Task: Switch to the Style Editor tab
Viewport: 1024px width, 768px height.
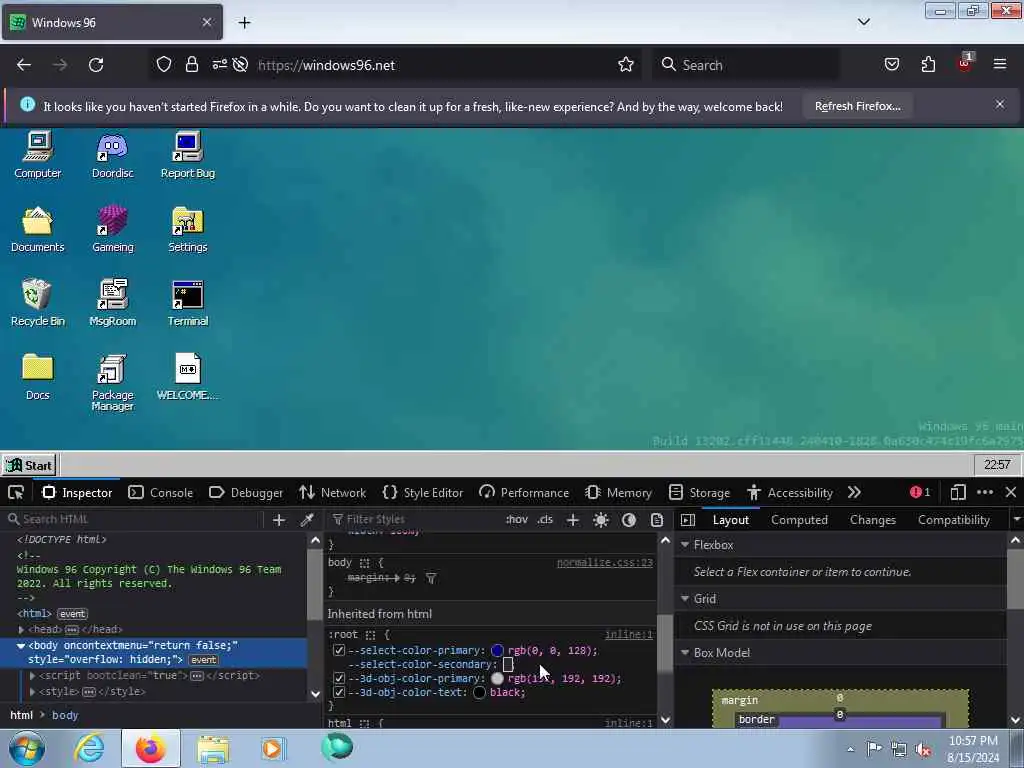Action: click(423, 492)
